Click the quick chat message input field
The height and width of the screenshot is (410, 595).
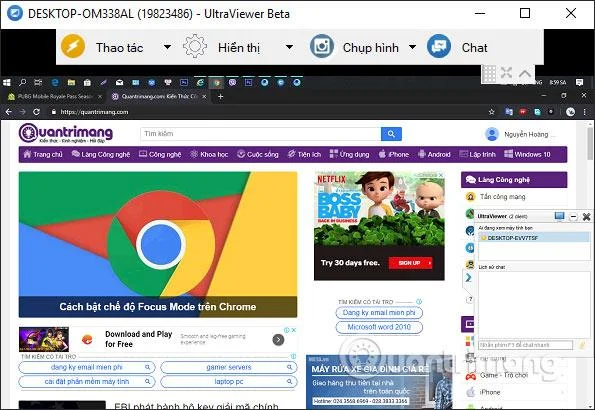[526, 345]
